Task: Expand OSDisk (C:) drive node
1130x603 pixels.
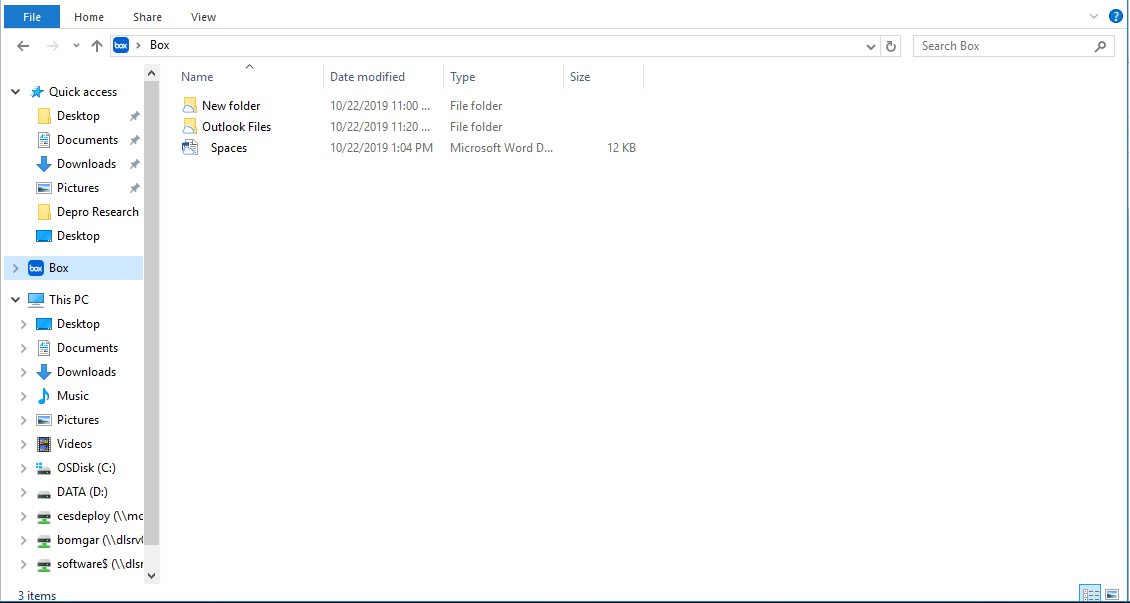Action: tap(23, 468)
